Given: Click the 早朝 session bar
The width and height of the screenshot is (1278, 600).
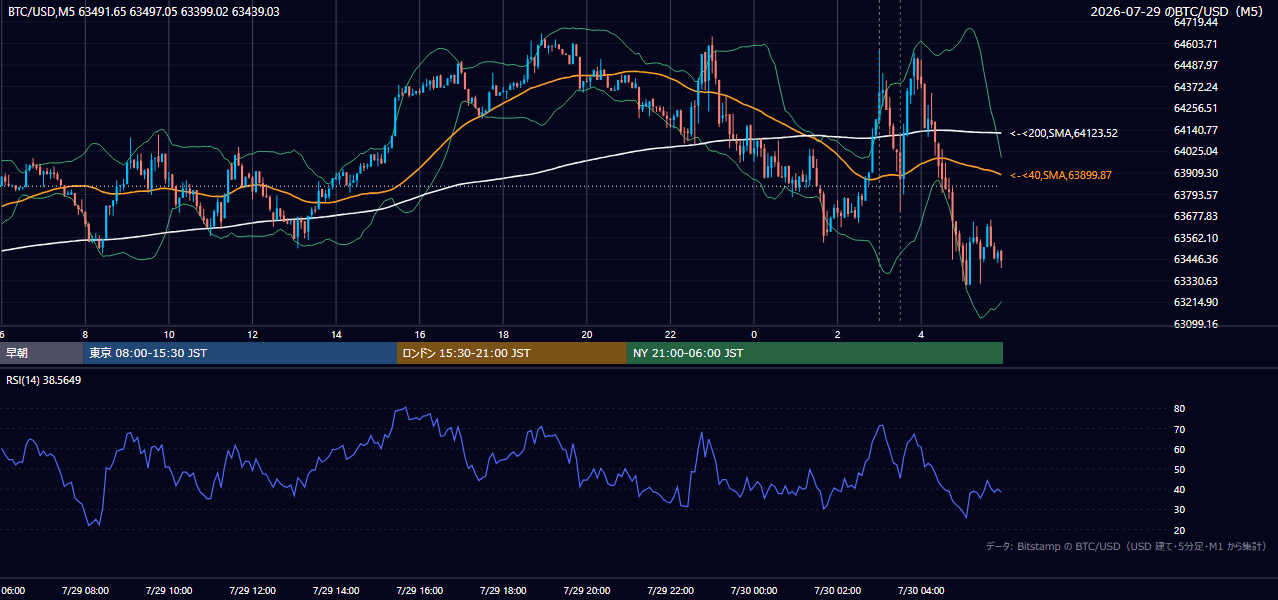Looking at the screenshot, I should pyautogui.click(x=41, y=353).
